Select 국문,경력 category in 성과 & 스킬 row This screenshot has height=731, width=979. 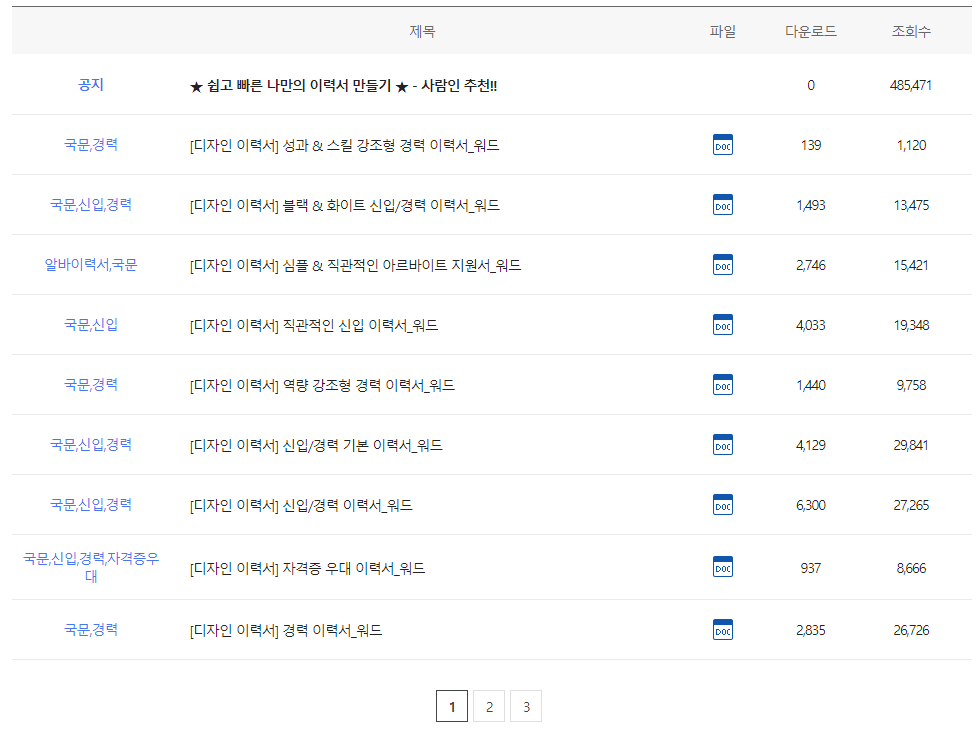pos(91,145)
